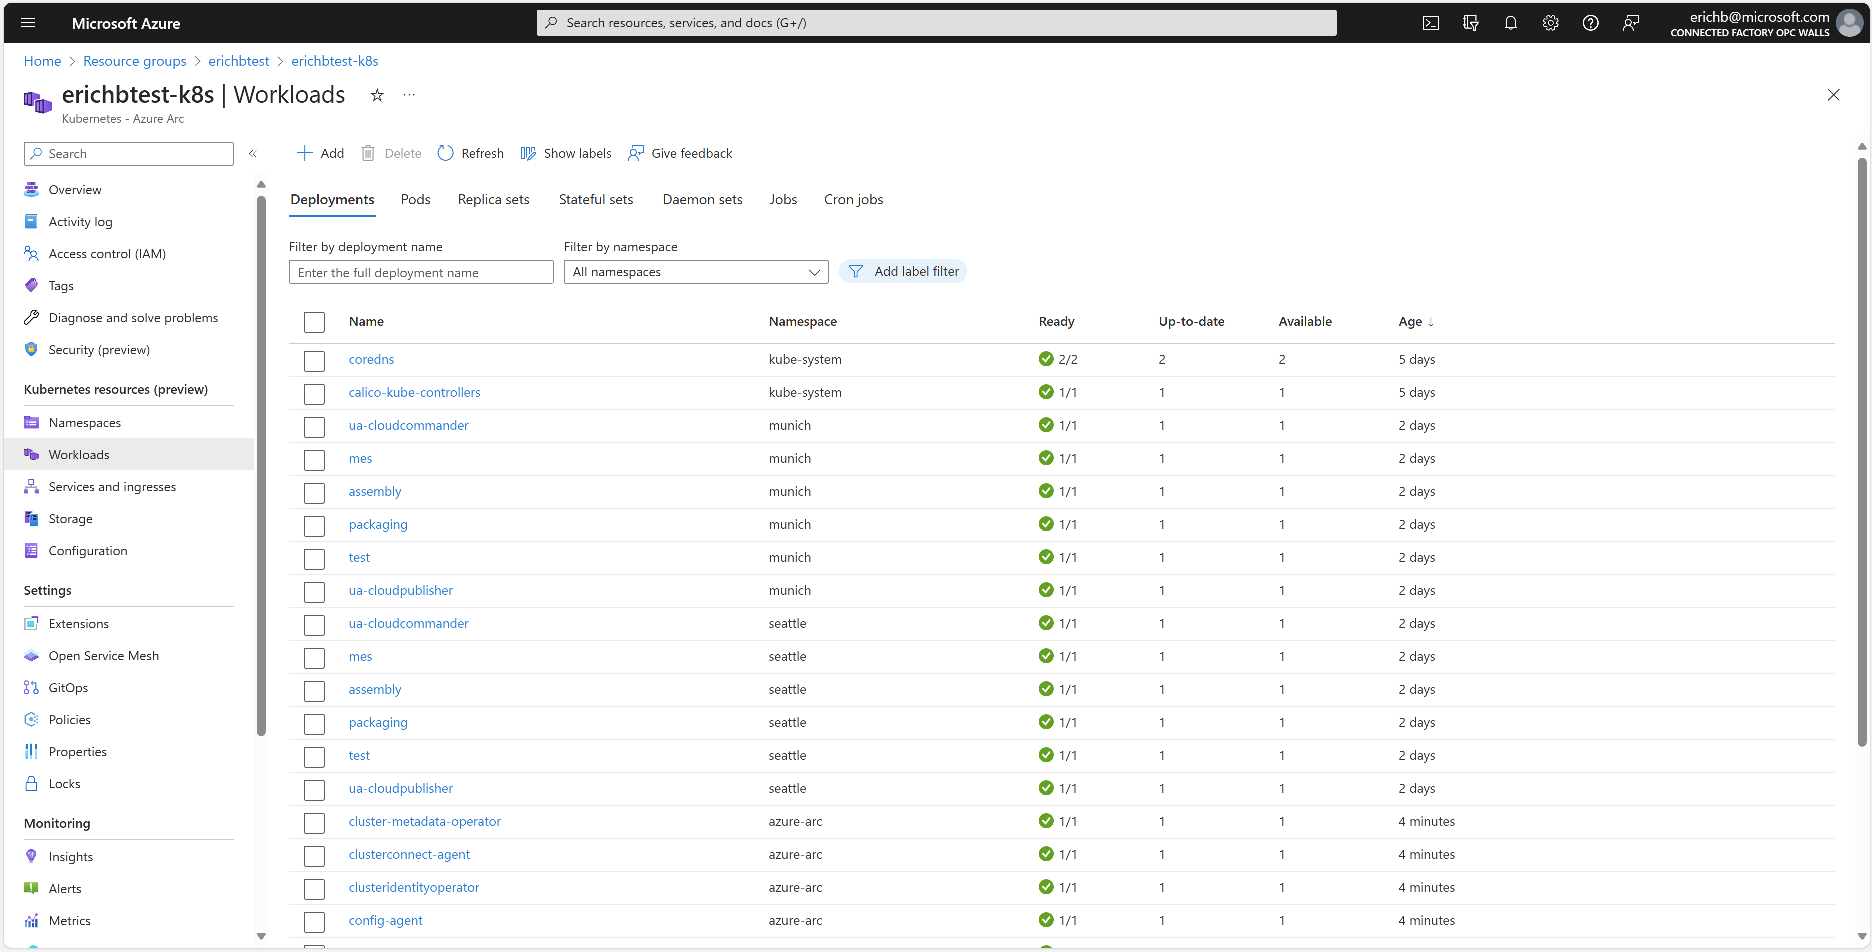This screenshot has height=952, width=1872.
Task: Open the clusteridentityoperator link
Action: pyautogui.click(x=414, y=888)
